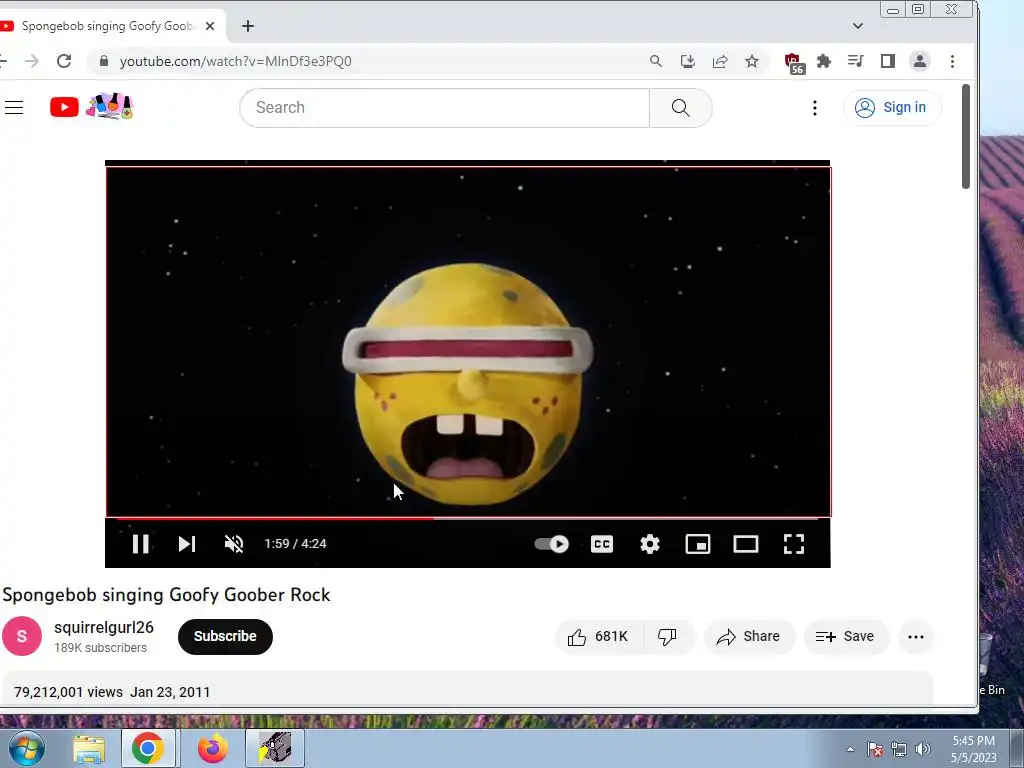Click the Chrome taskbar icon
This screenshot has height=768, width=1024.
tap(148, 748)
